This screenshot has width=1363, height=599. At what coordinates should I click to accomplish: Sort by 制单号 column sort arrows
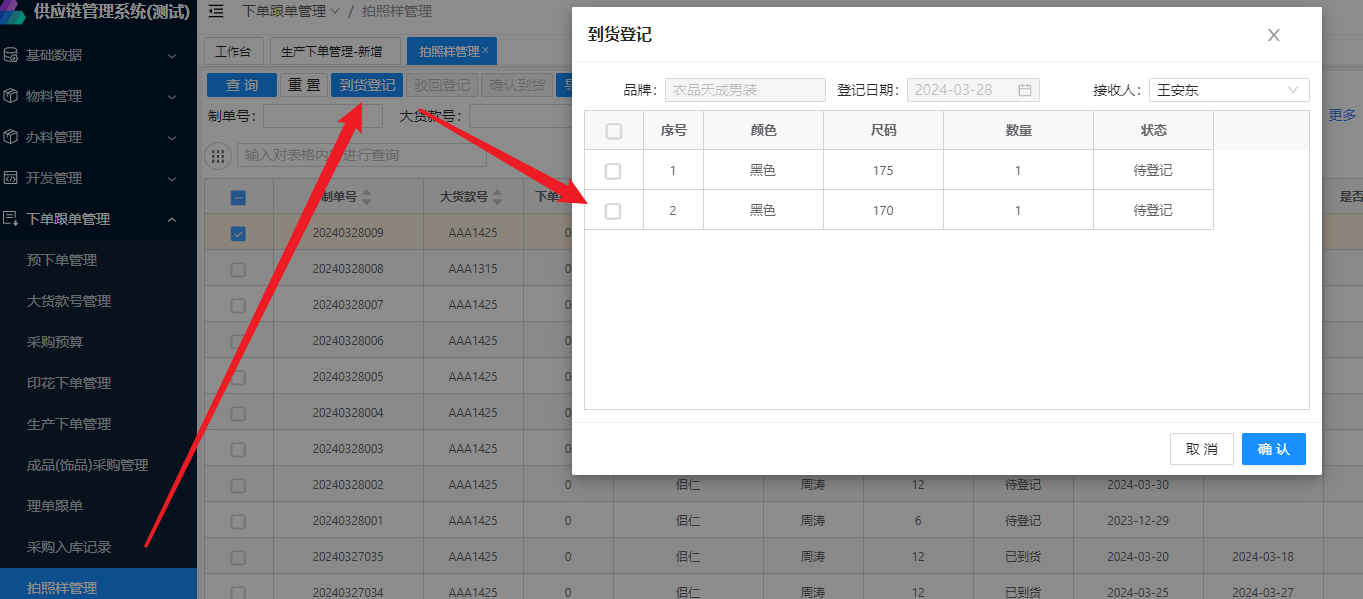366,197
